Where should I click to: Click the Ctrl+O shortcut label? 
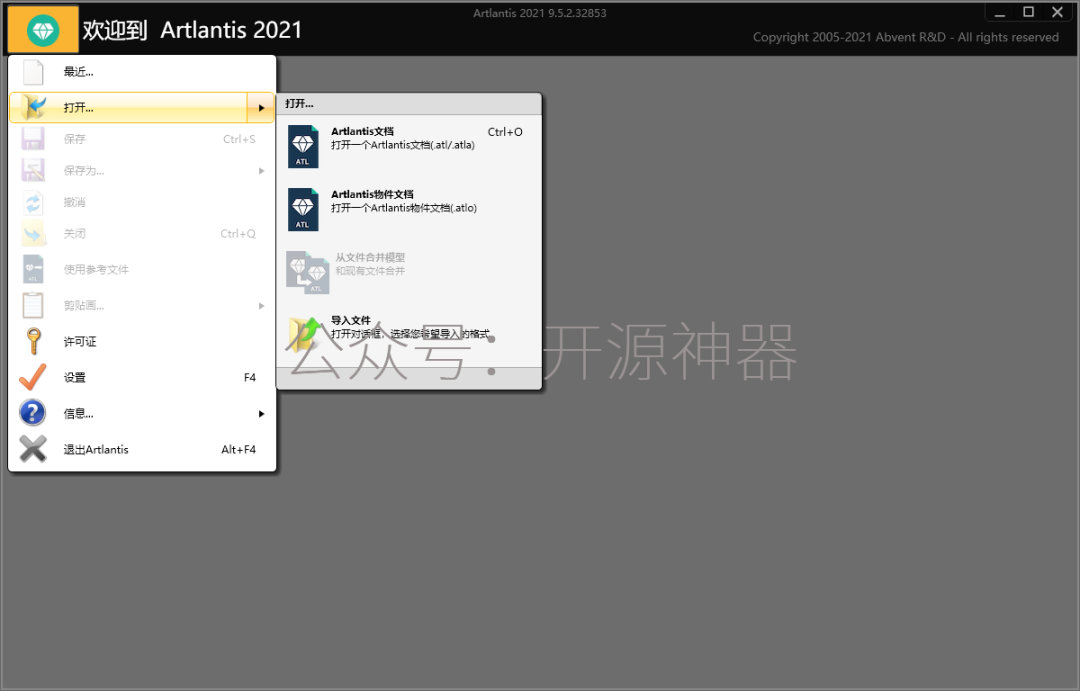click(505, 132)
